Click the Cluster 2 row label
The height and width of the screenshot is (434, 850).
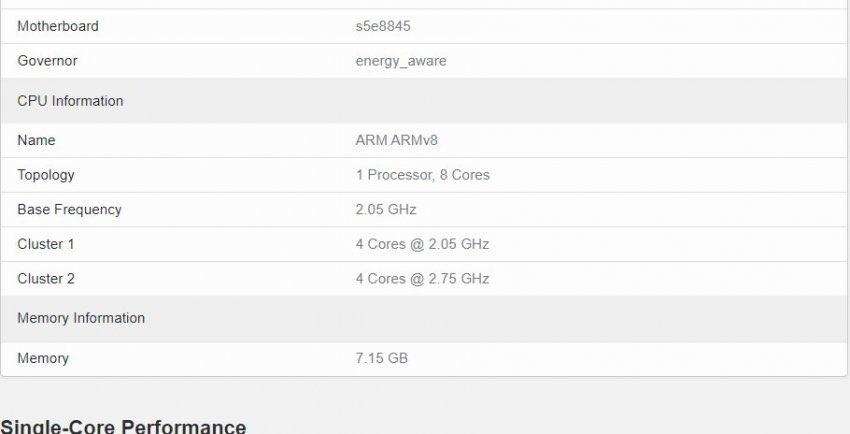coord(46,279)
